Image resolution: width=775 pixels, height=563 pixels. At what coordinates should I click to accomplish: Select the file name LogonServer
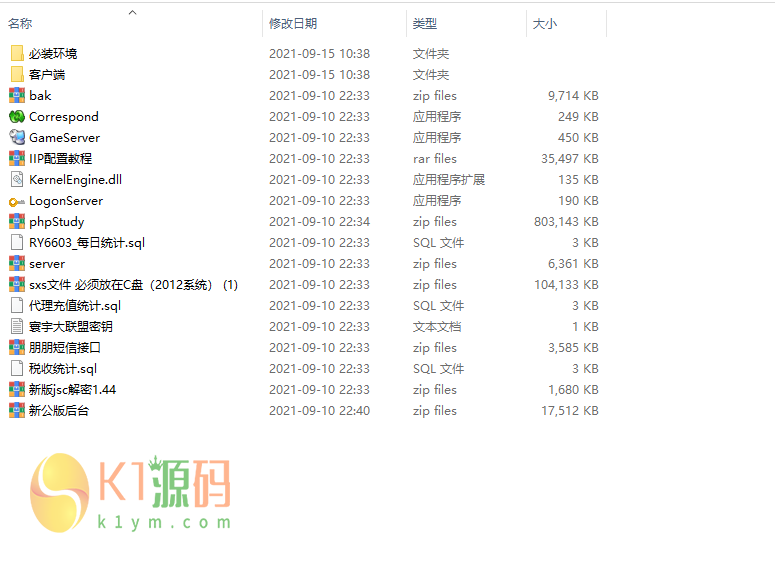[x=66, y=201]
